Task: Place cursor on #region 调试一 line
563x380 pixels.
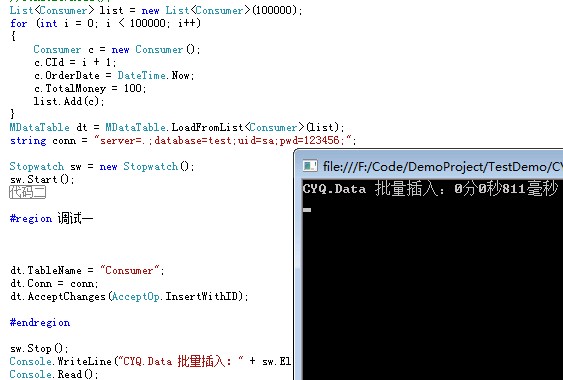Action: coord(51,218)
